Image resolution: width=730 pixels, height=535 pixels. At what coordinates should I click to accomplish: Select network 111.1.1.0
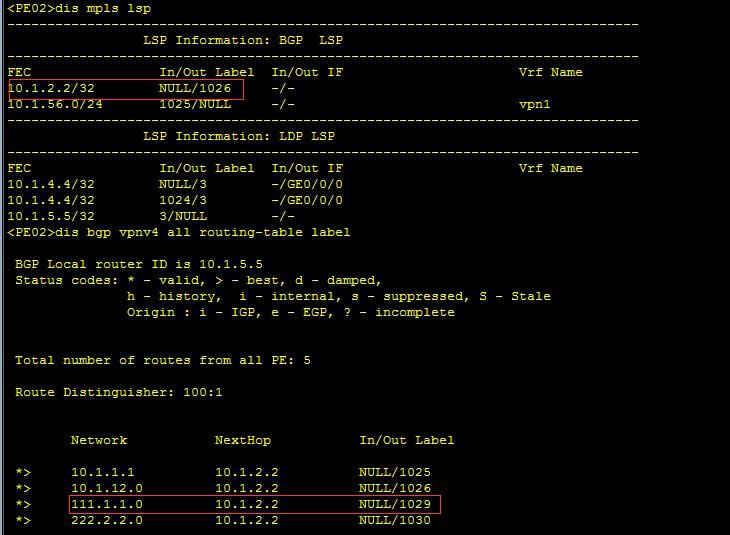pos(107,504)
